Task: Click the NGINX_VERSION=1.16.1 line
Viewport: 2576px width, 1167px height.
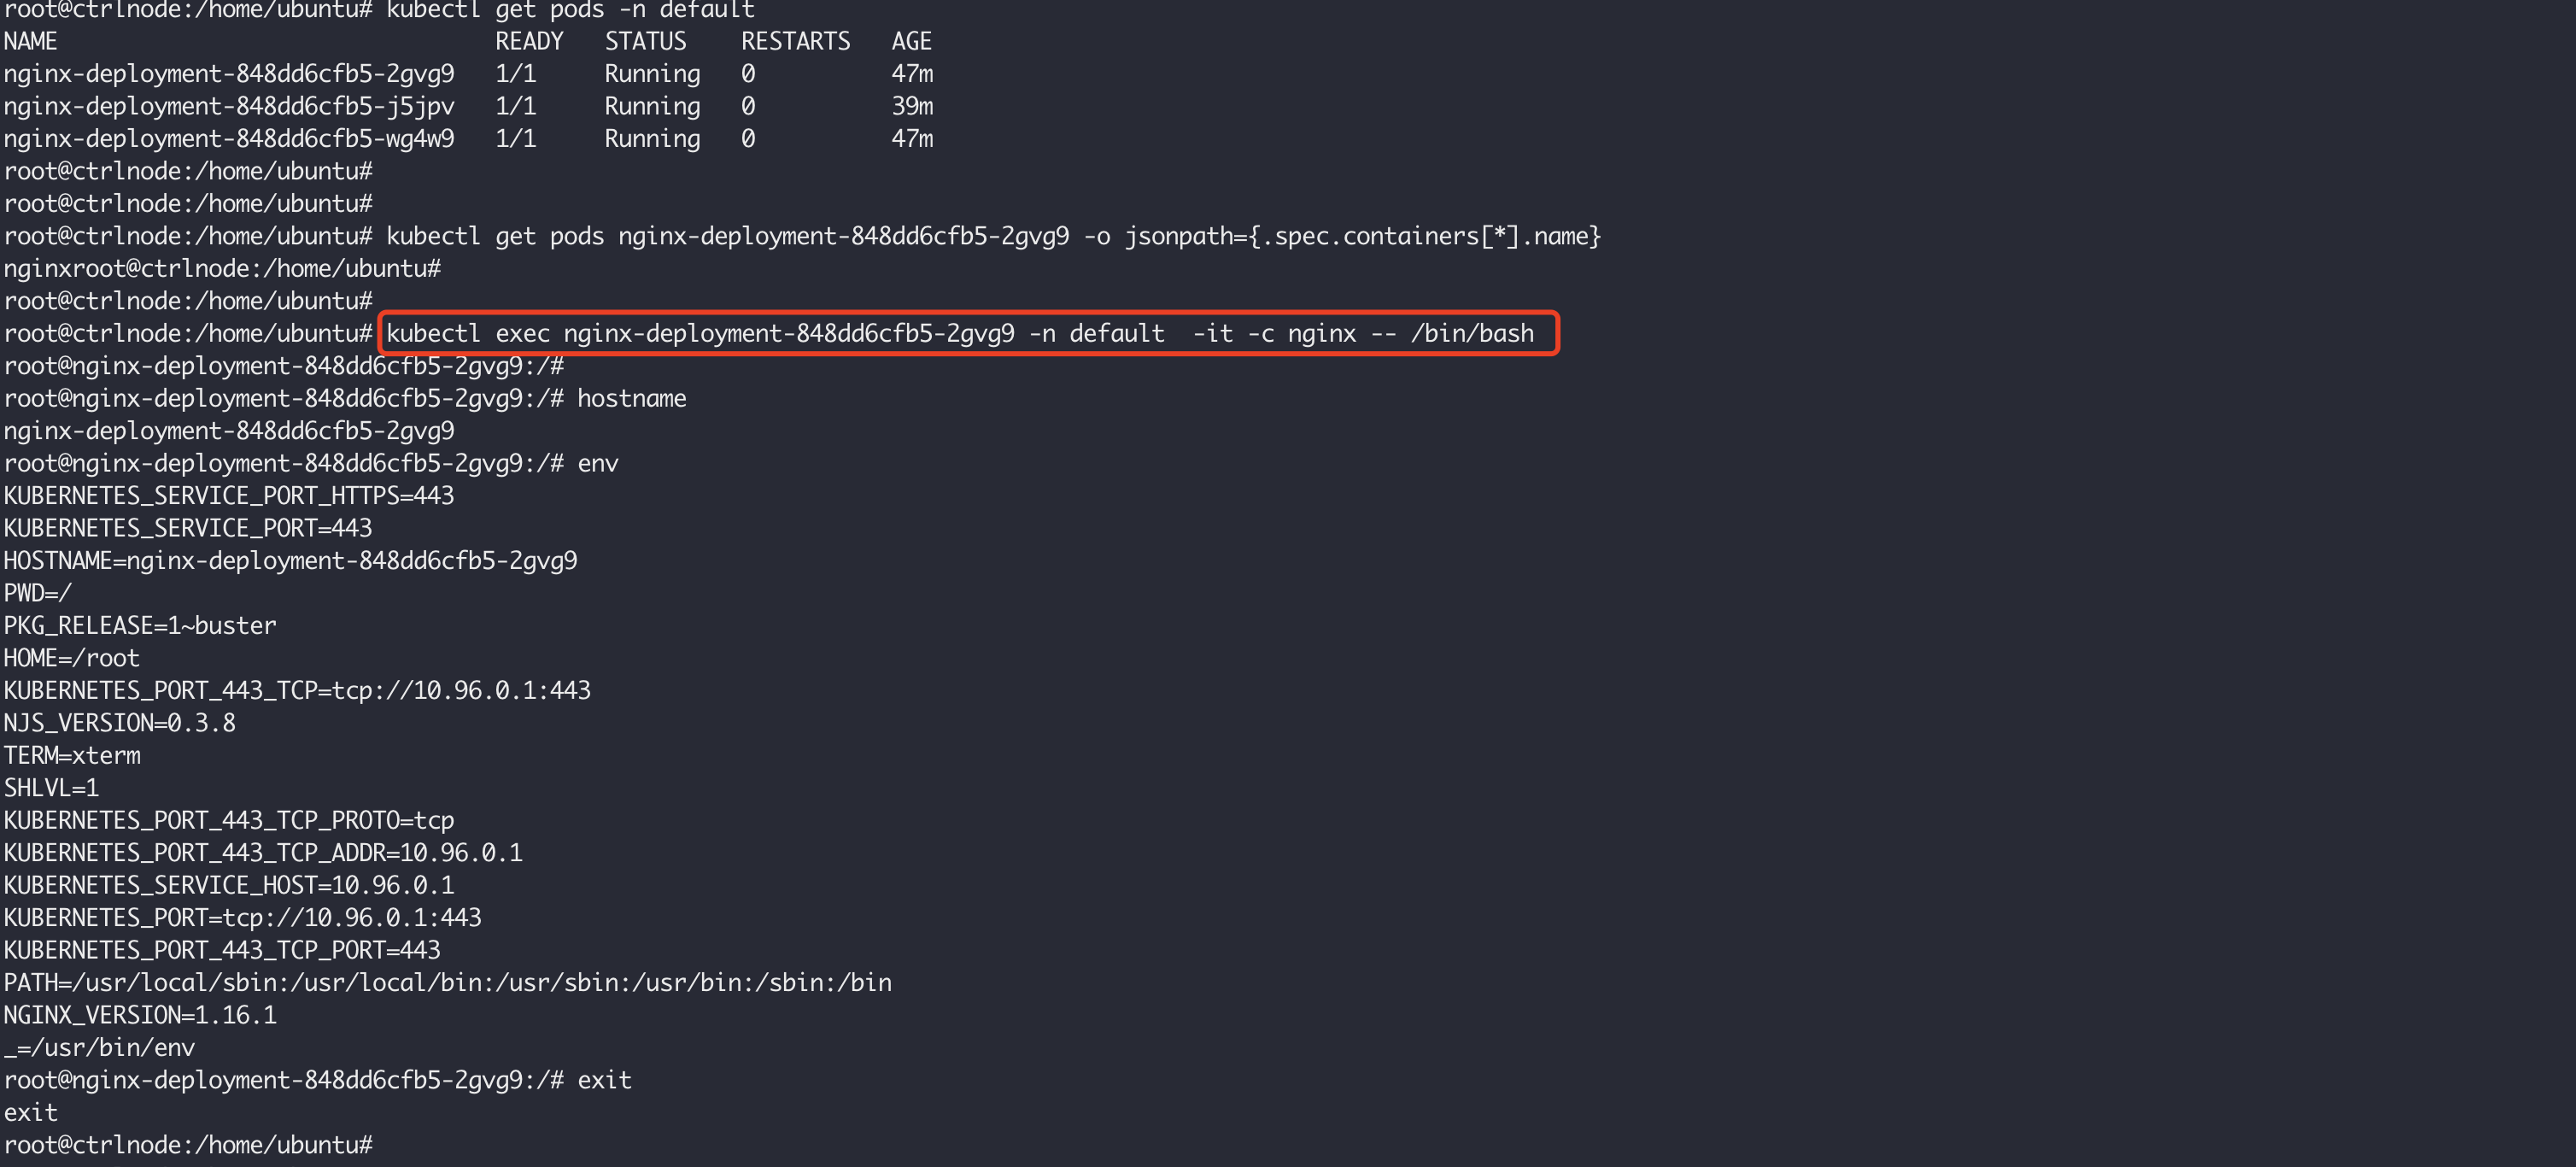Action: [140, 1015]
